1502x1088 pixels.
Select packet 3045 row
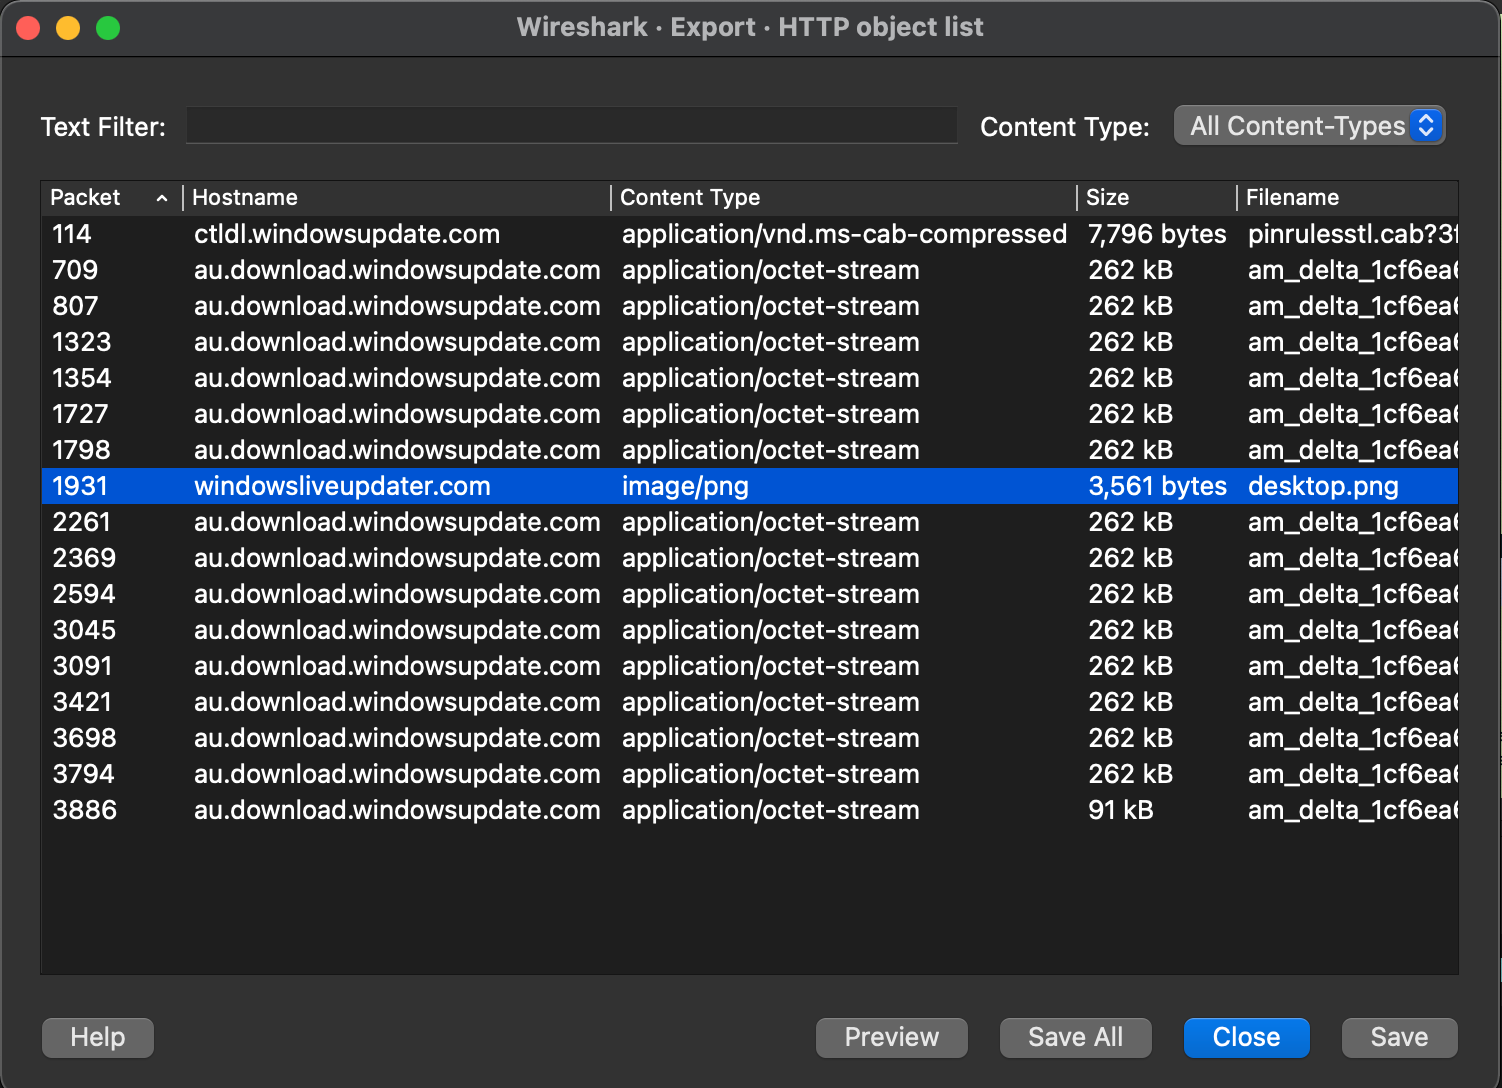[750, 630]
